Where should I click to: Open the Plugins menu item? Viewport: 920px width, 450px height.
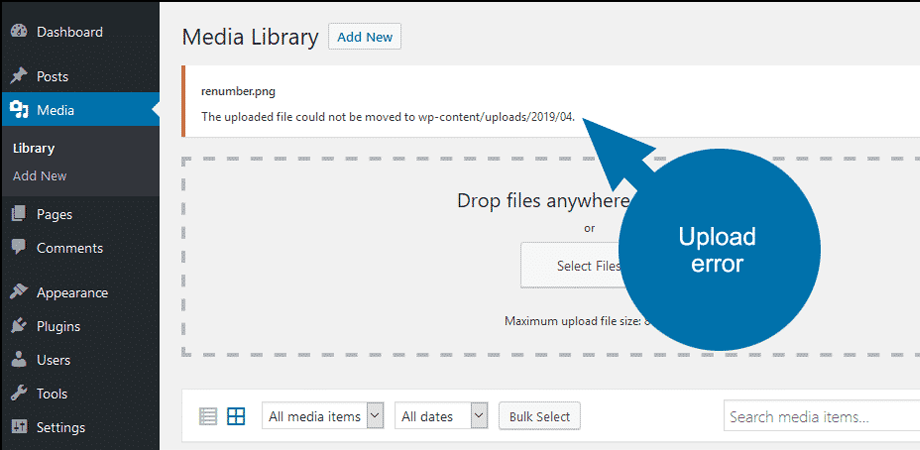[x=80, y=326]
